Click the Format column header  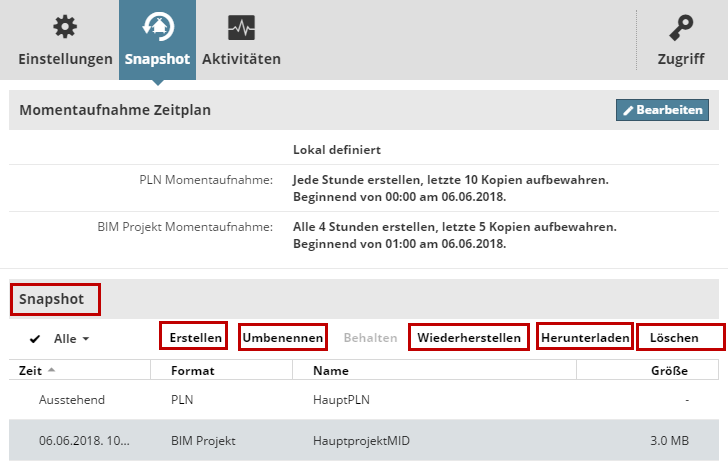(193, 371)
